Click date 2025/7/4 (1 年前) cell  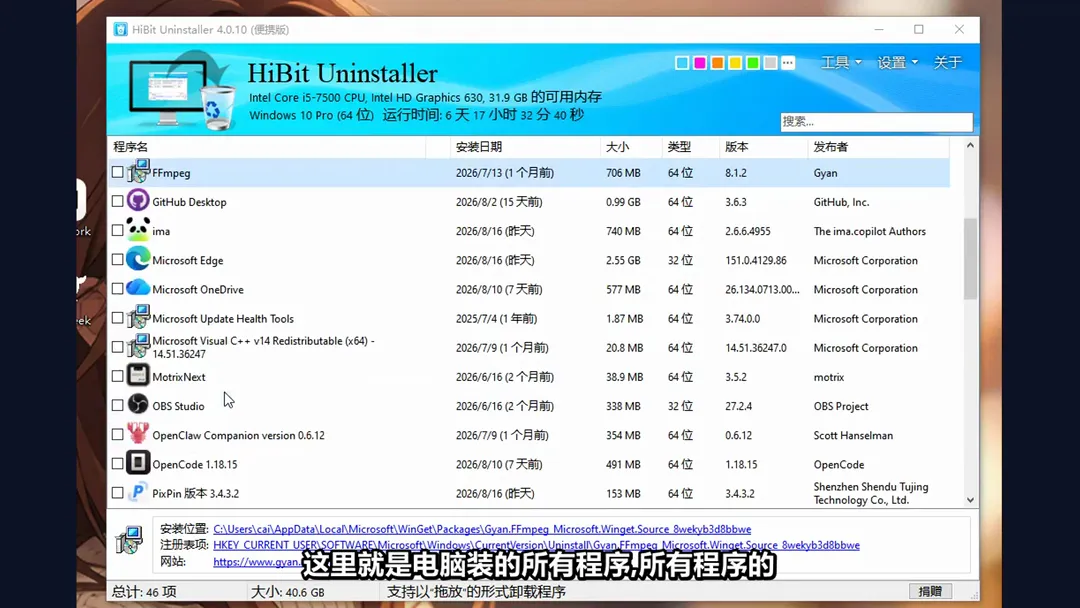(496, 319)
